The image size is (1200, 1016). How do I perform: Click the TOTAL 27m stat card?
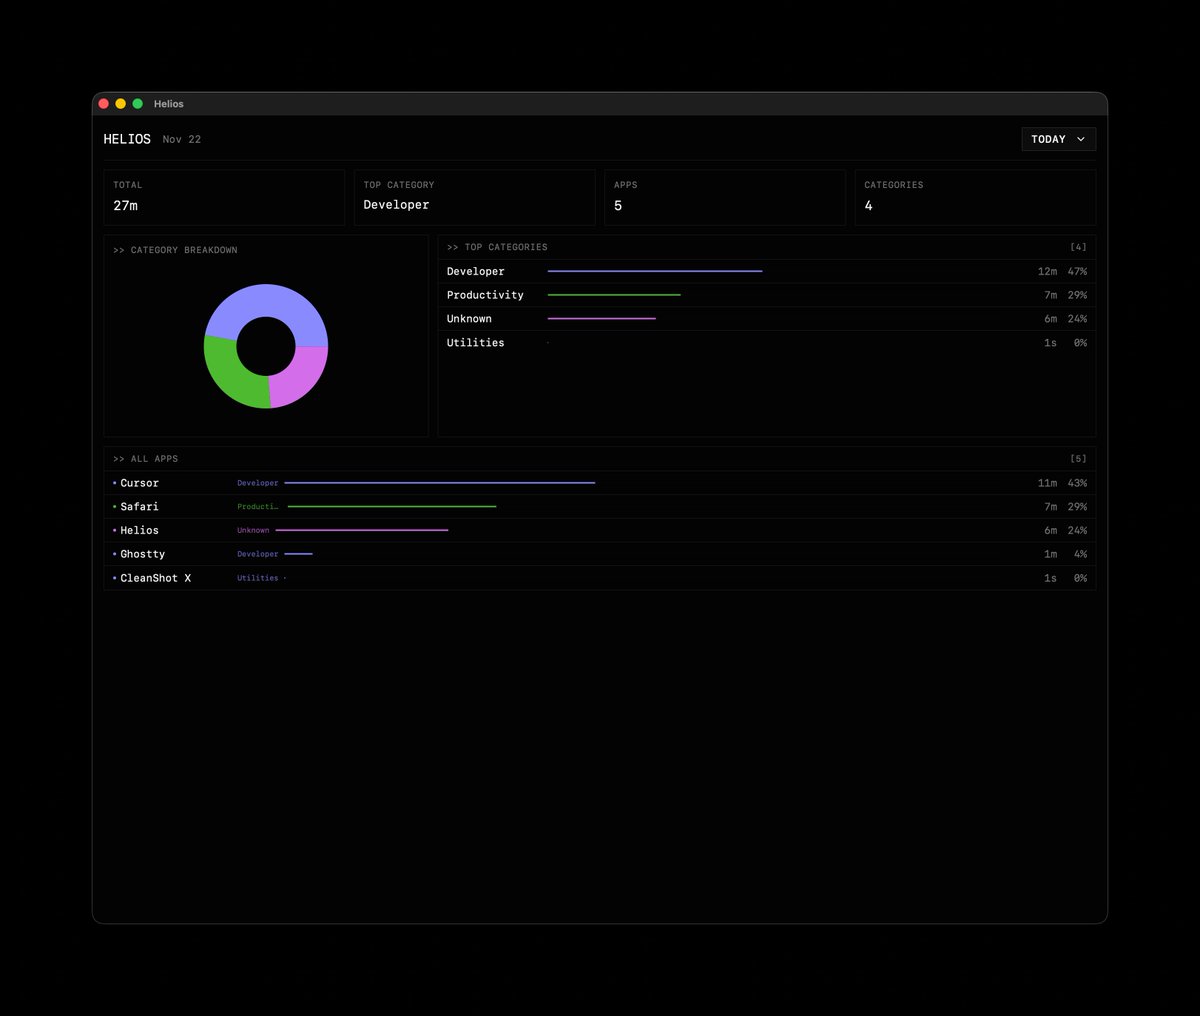click(224, 197)
